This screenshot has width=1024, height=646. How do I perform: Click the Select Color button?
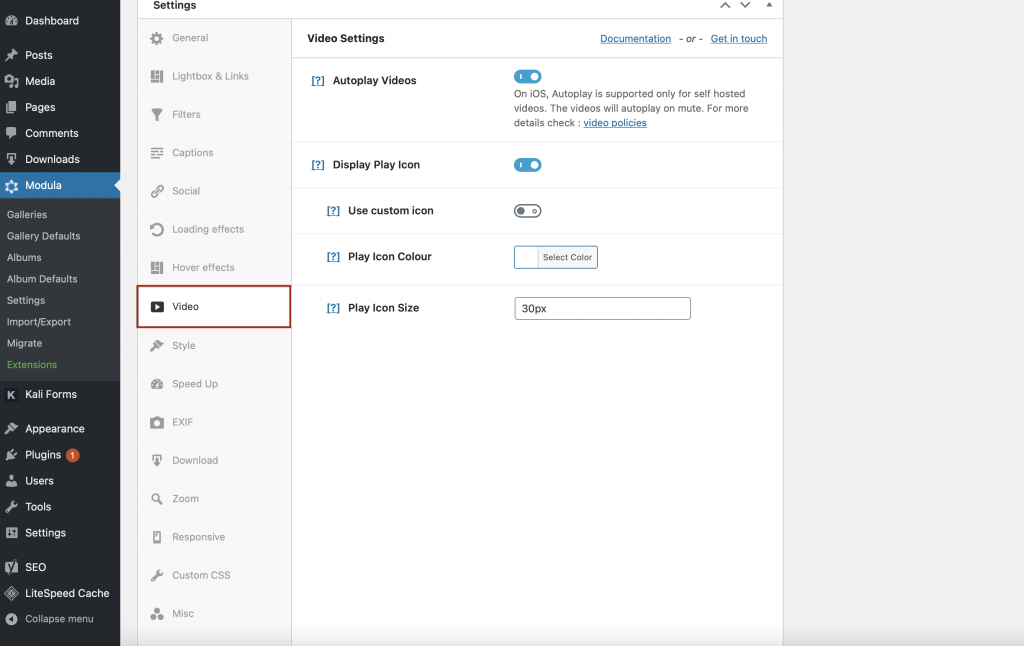point(567,257)
